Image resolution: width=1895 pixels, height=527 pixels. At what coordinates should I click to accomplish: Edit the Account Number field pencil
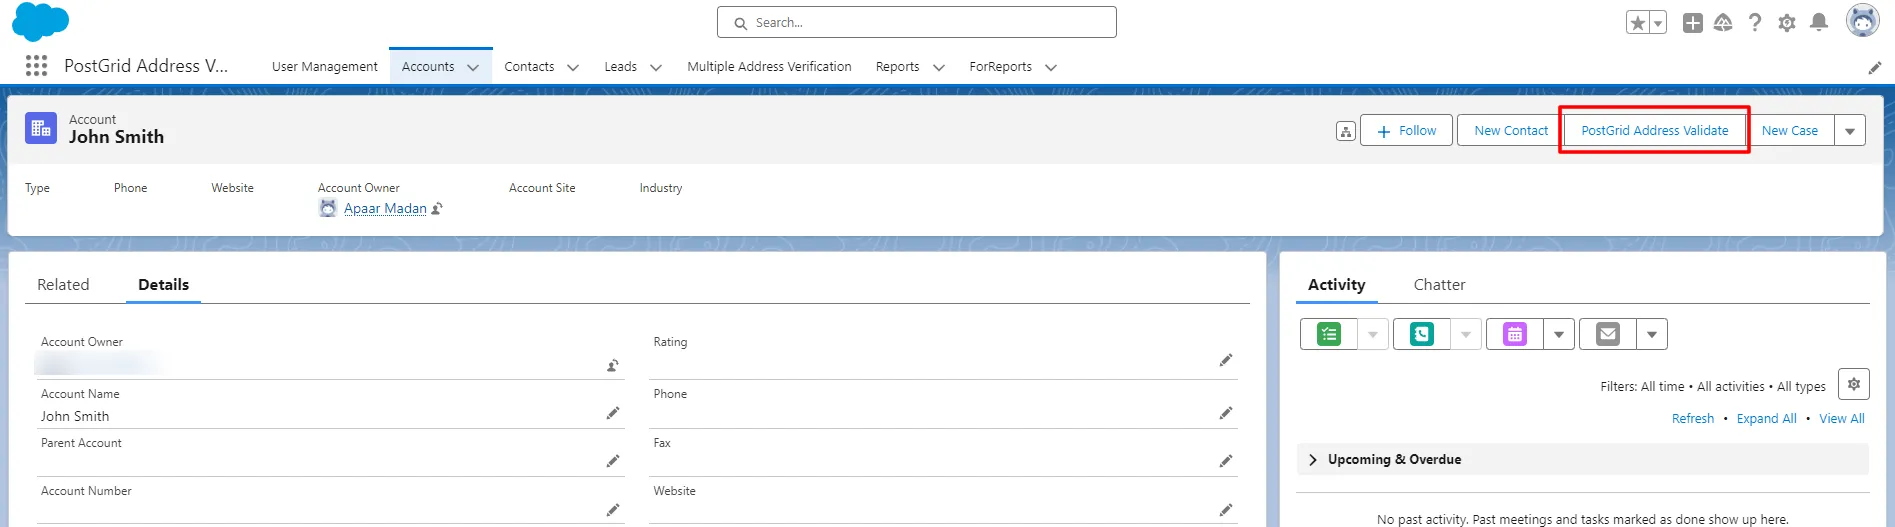tap(613, 510)
